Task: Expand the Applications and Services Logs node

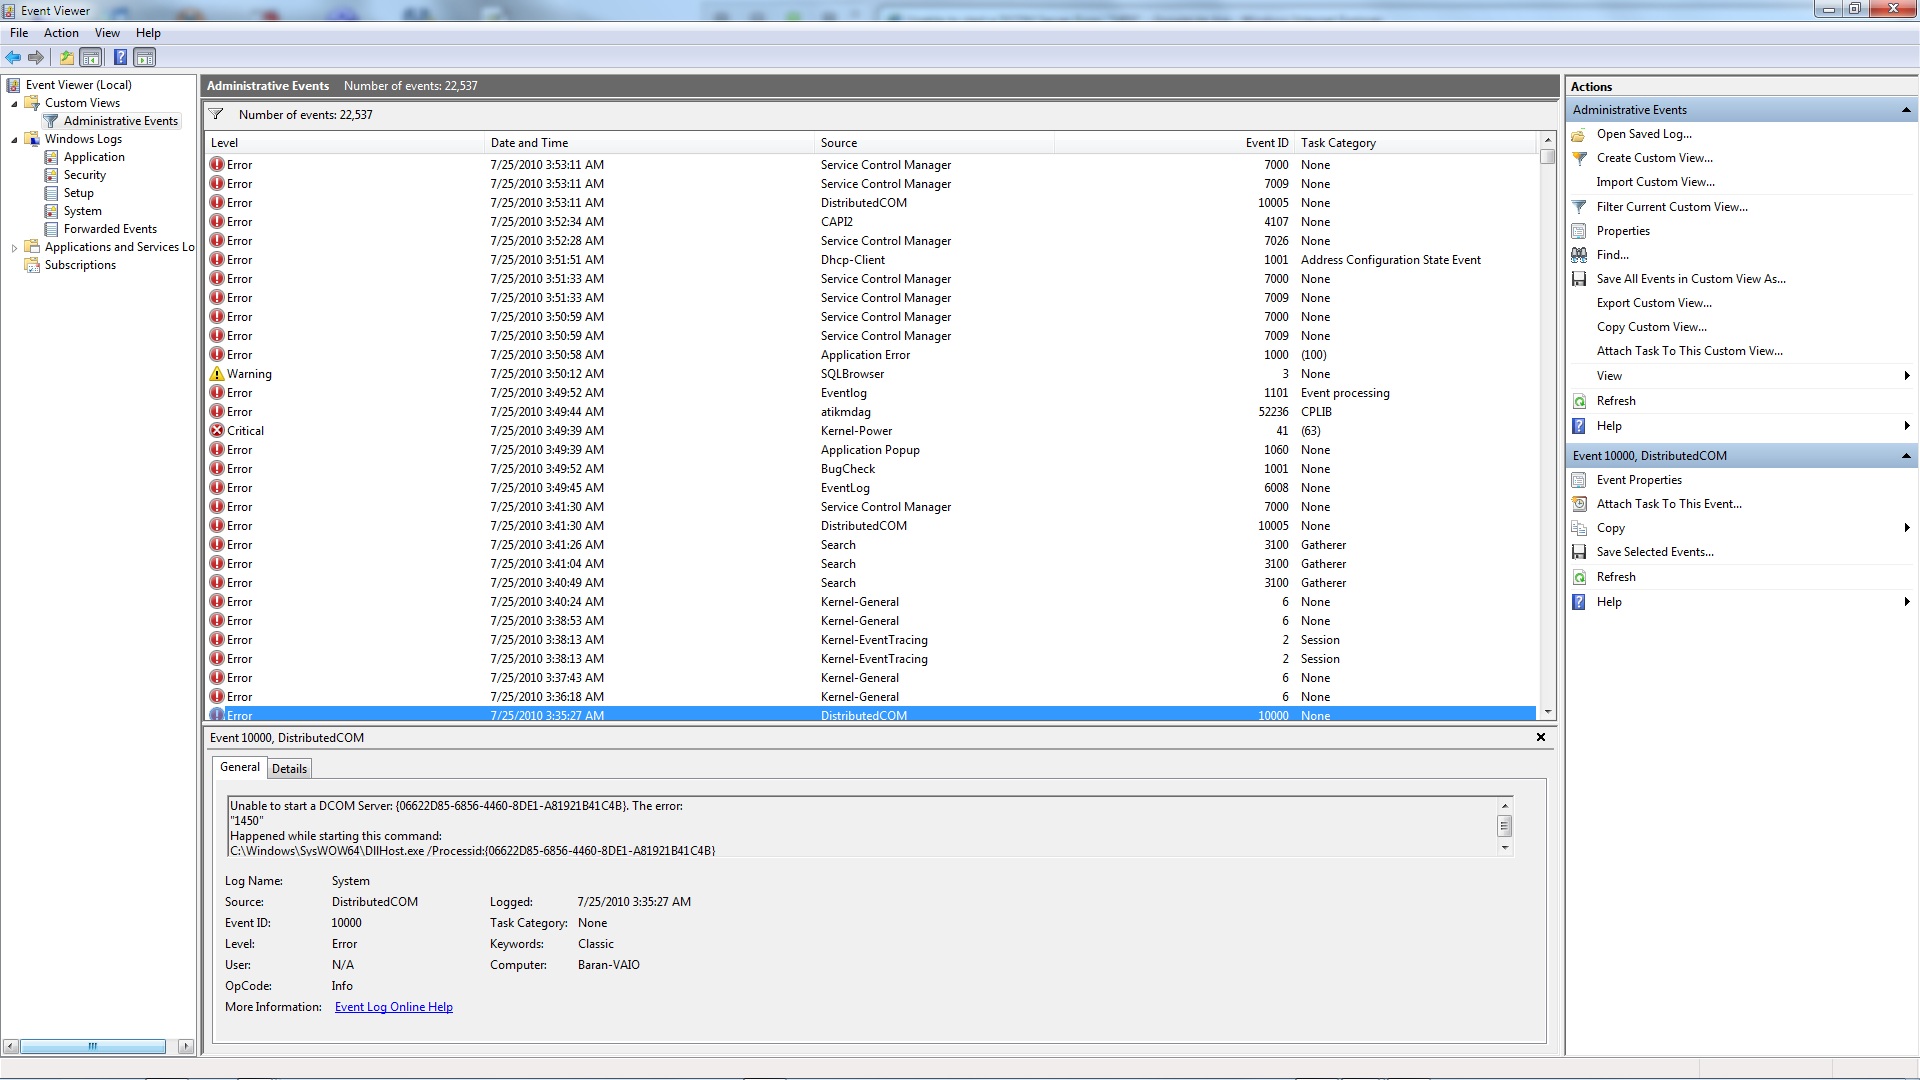Action: point(12,247)
